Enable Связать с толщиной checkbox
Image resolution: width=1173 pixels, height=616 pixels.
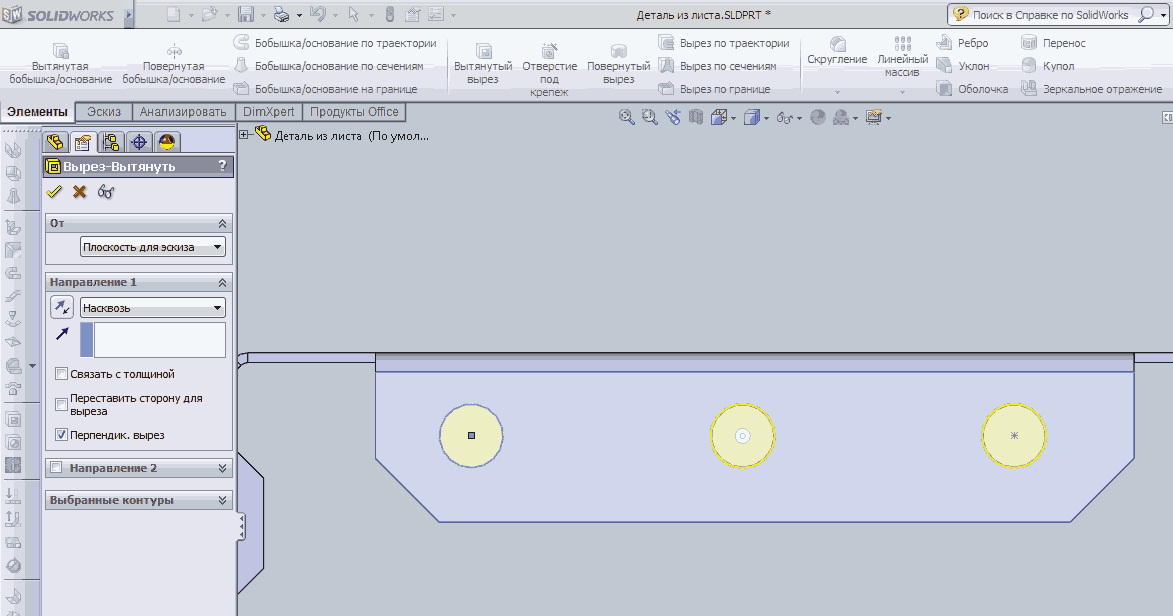(61, 373)
